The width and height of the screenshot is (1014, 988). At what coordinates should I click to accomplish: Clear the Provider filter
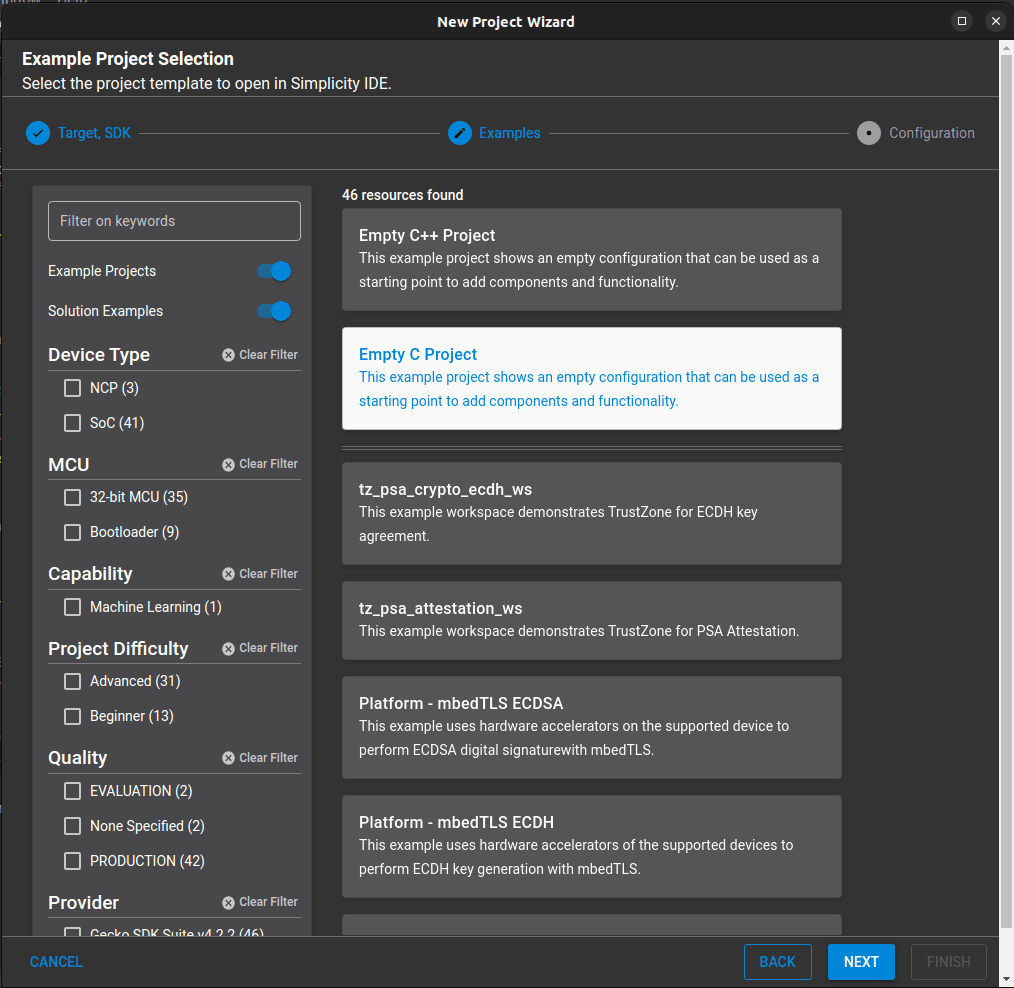[260, 902]
